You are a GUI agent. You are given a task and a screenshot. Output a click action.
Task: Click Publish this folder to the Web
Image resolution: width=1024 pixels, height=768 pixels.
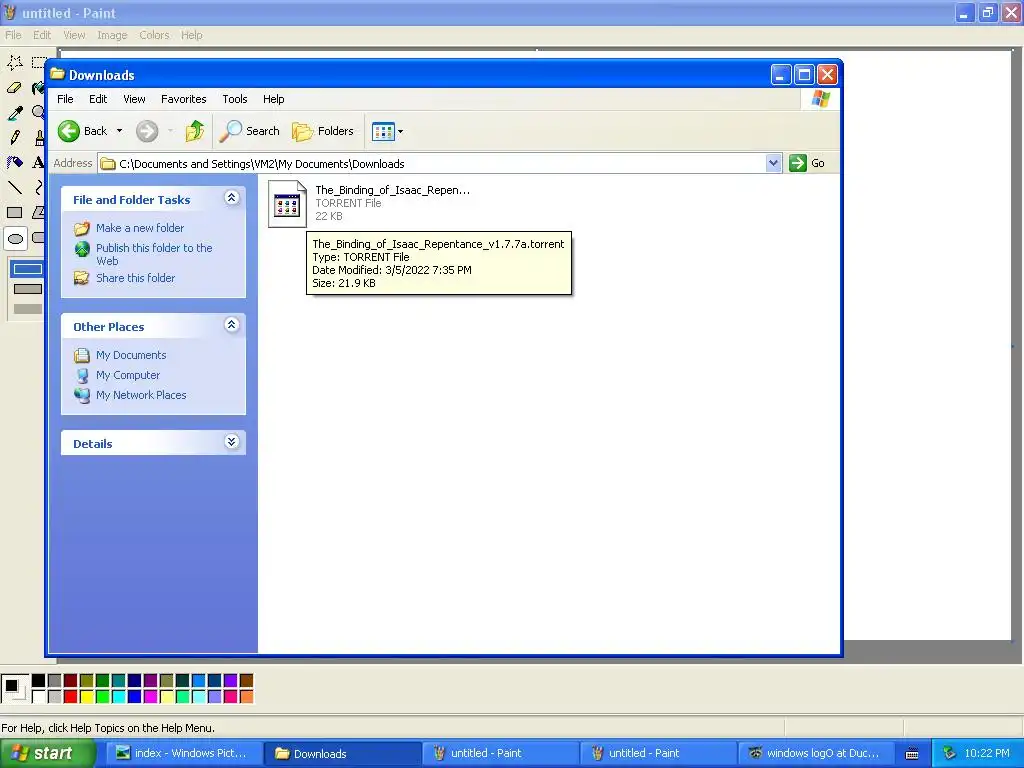(154, 255)
